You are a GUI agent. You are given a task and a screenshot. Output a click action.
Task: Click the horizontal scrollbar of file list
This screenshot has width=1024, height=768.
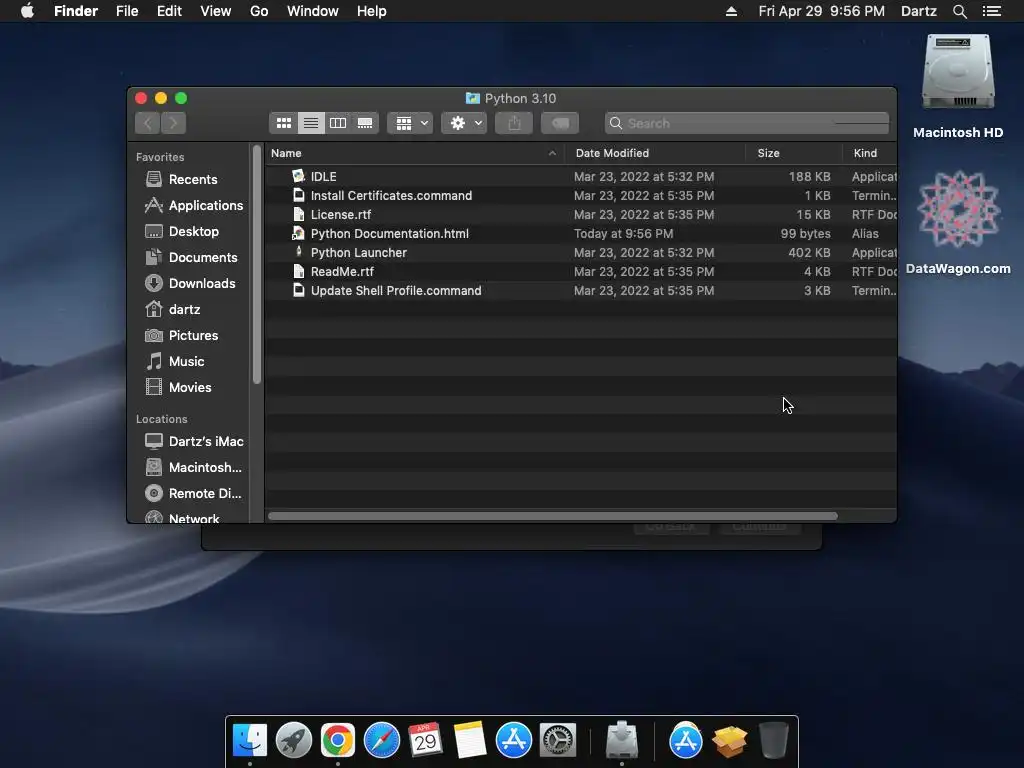click(552, 516)
